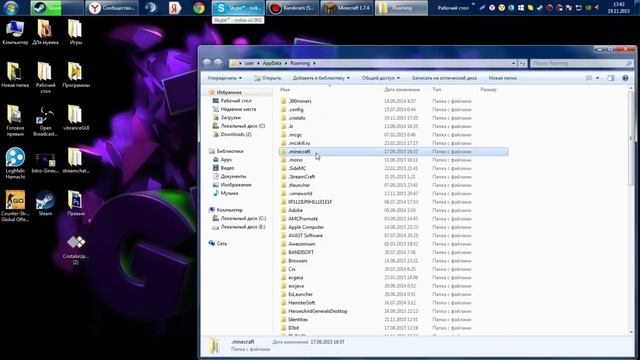
Task: Toggle the preview pane in Explorer
Action: click(x=611, y=78)
